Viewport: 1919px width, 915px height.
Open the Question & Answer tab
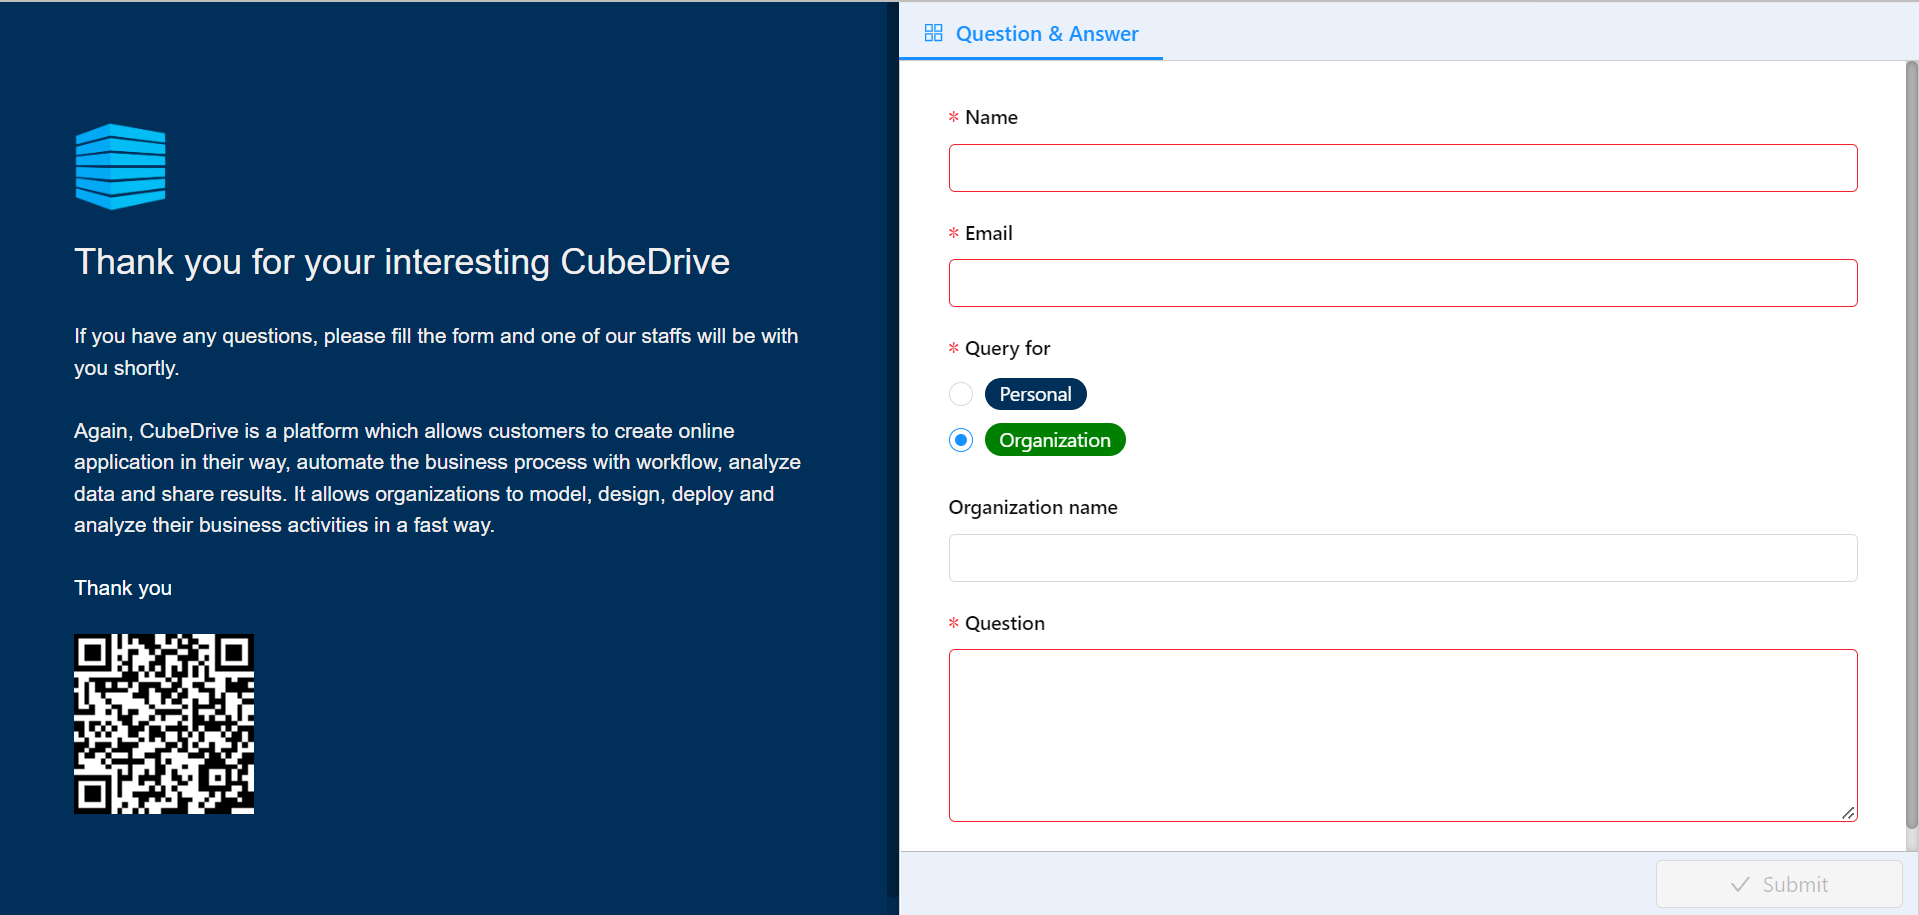[1031, 33]
